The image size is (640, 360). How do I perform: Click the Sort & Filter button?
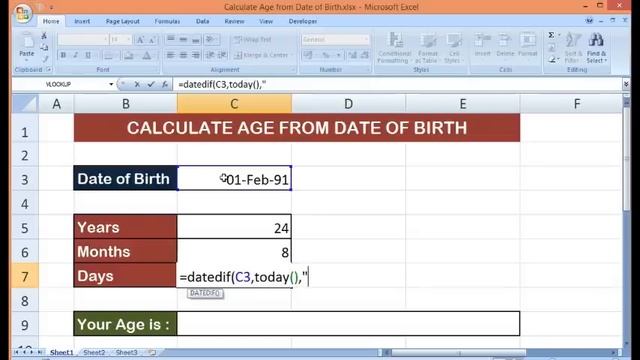(573, 48)
